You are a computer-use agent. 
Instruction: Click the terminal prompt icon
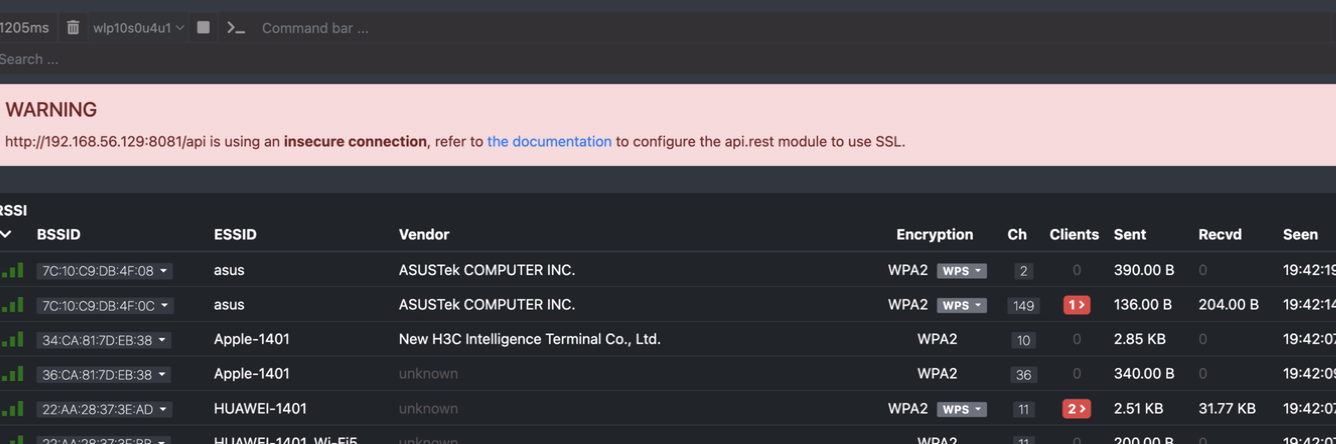[235, 28]
